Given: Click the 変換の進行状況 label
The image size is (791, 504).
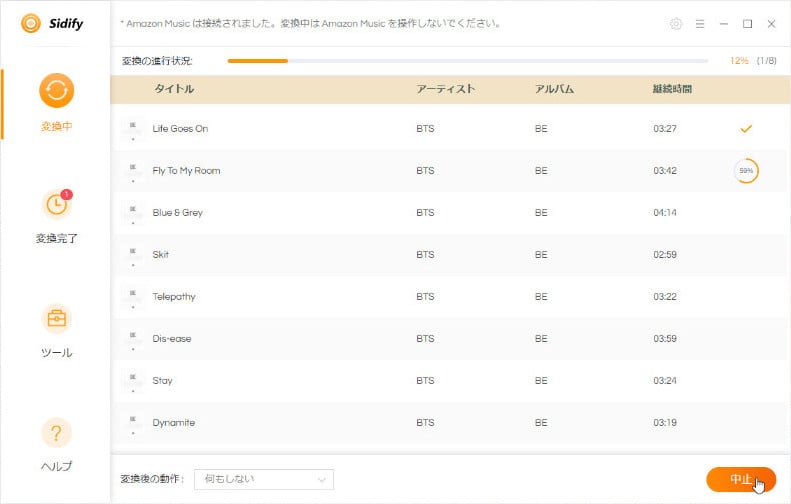Looking at the screenshot, I should pyautogui.click(x=157, y=61).
